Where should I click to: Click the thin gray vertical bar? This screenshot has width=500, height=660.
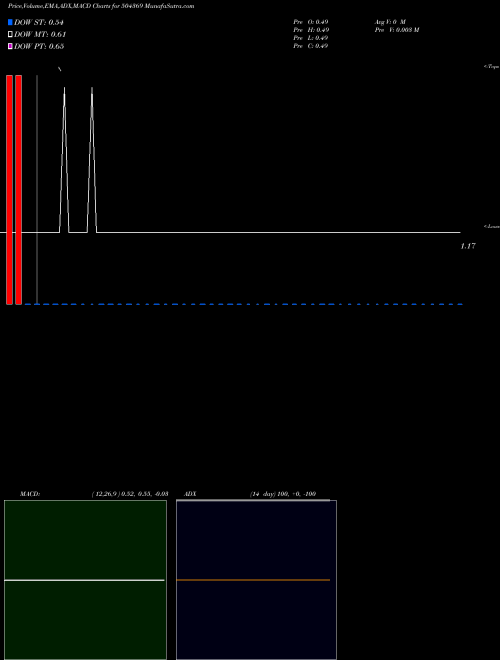(x=37, y=189)
